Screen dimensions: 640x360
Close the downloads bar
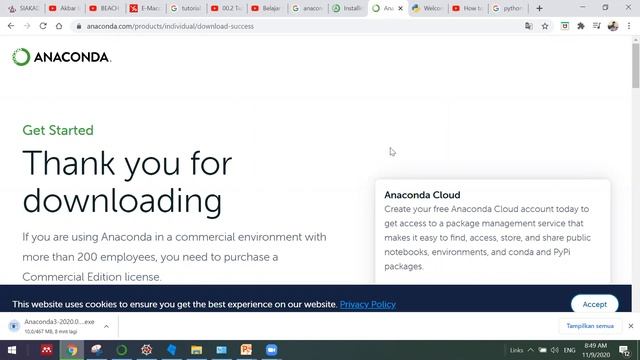click(x=631, y=326)
